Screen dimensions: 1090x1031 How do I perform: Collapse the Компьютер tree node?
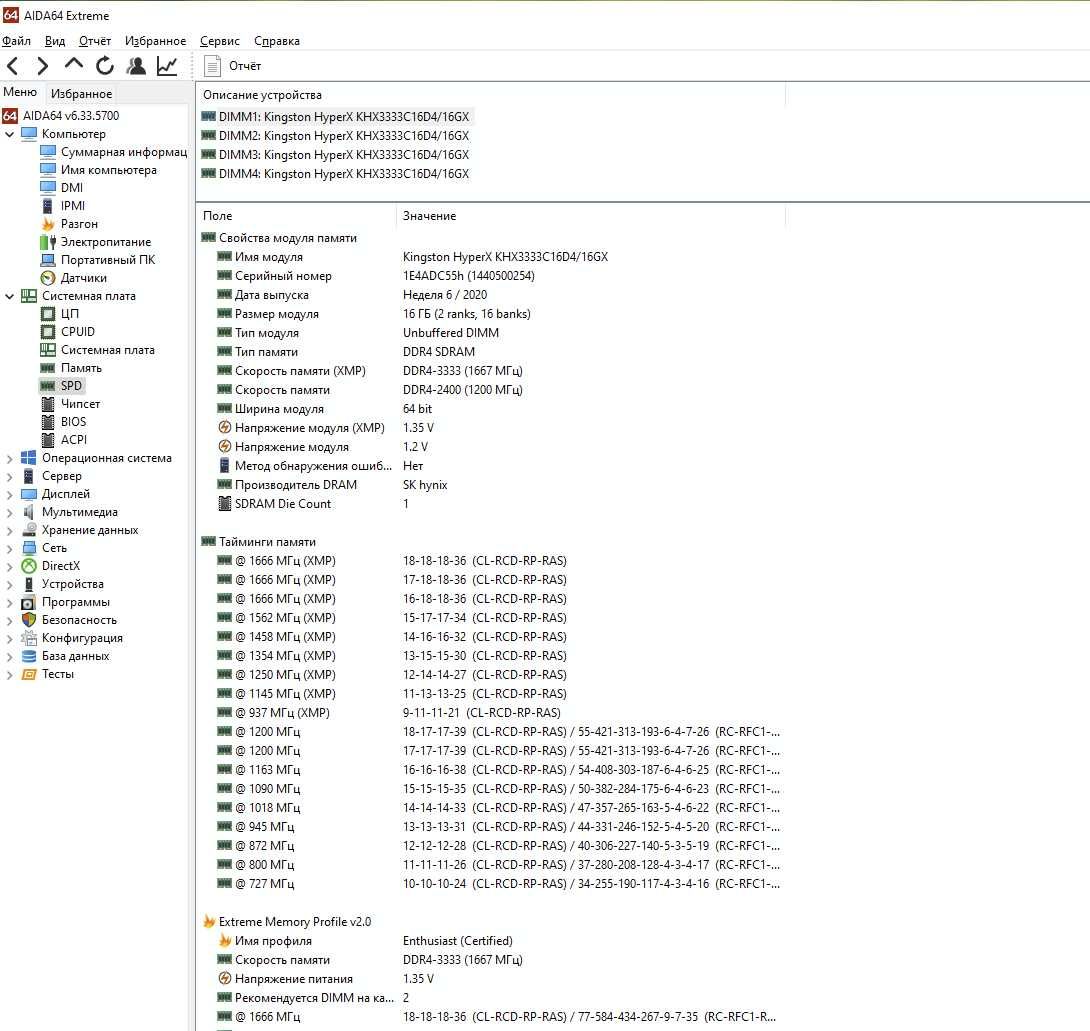click(x=10, y=134)
